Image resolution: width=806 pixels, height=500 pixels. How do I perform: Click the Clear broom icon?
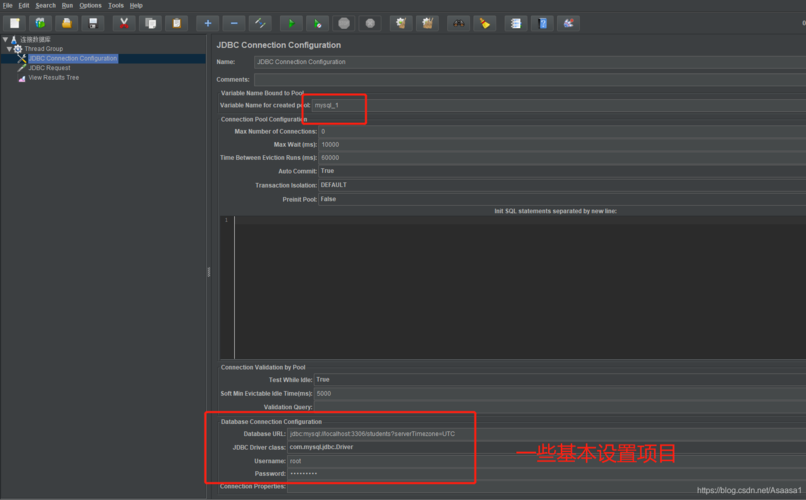pyautogui.click(x=401, y=23)
